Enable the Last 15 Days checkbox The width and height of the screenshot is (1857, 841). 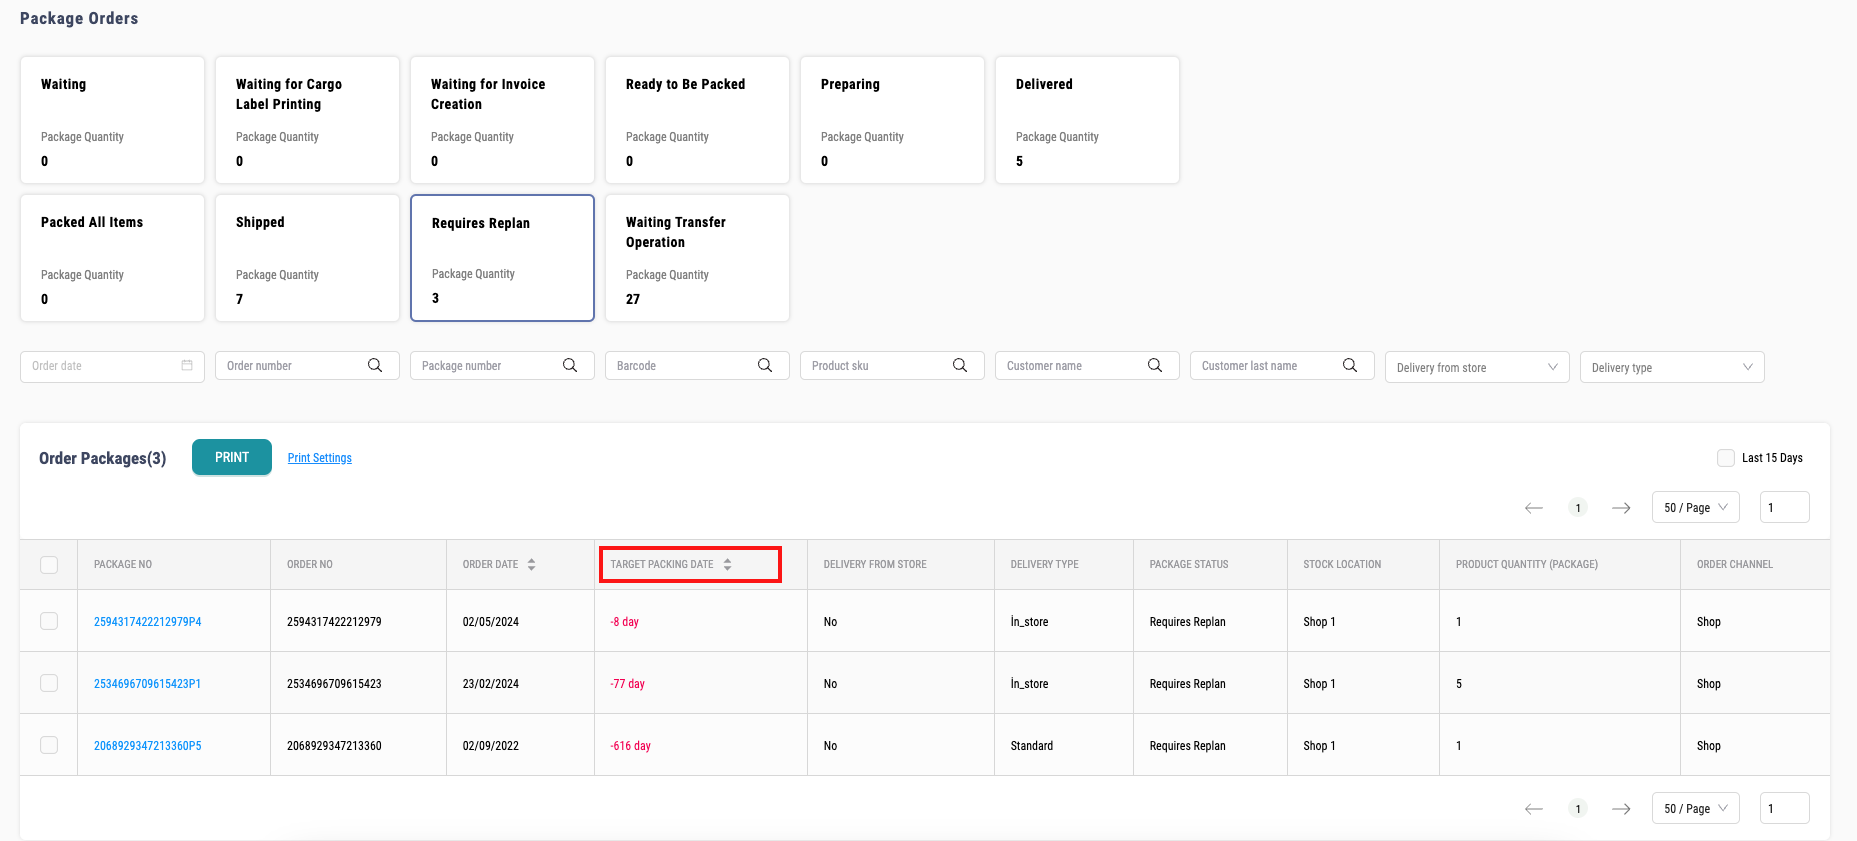pos(1725,458)
